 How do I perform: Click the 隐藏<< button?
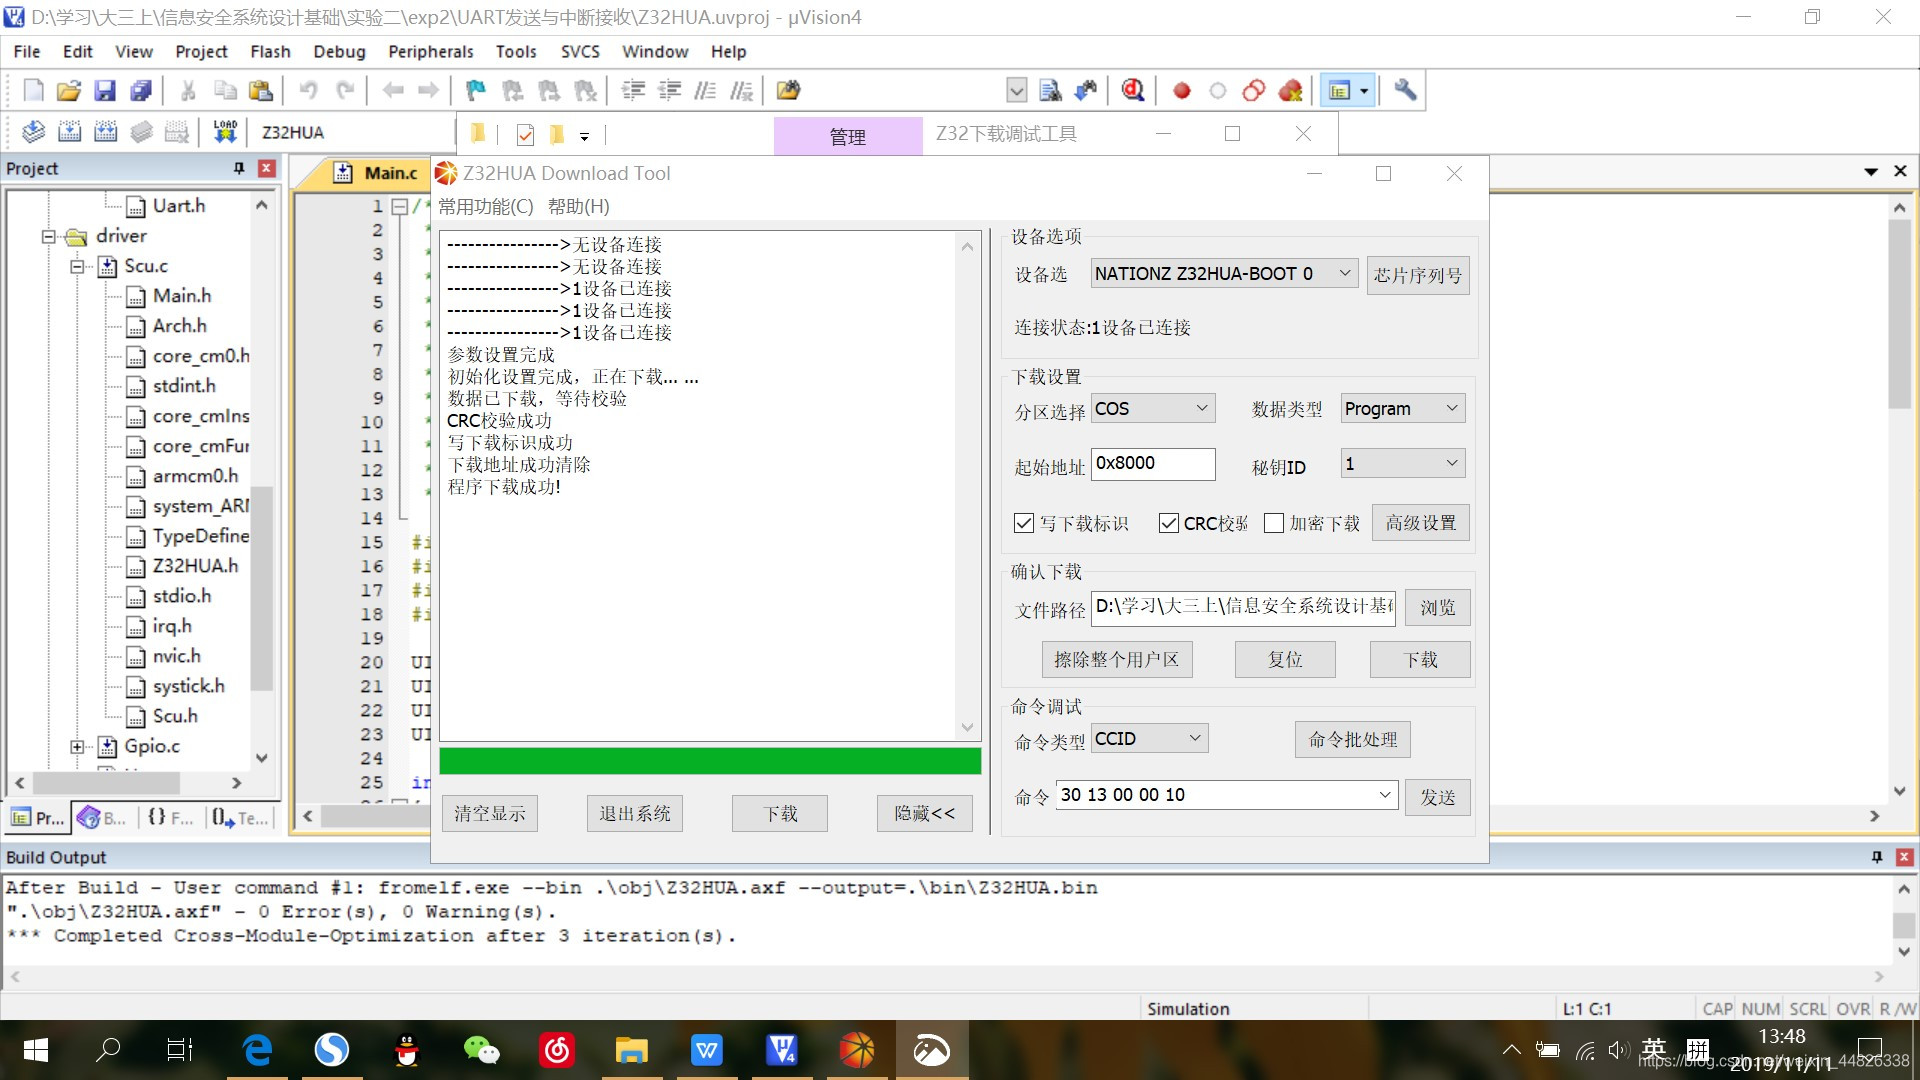point(925,814)
